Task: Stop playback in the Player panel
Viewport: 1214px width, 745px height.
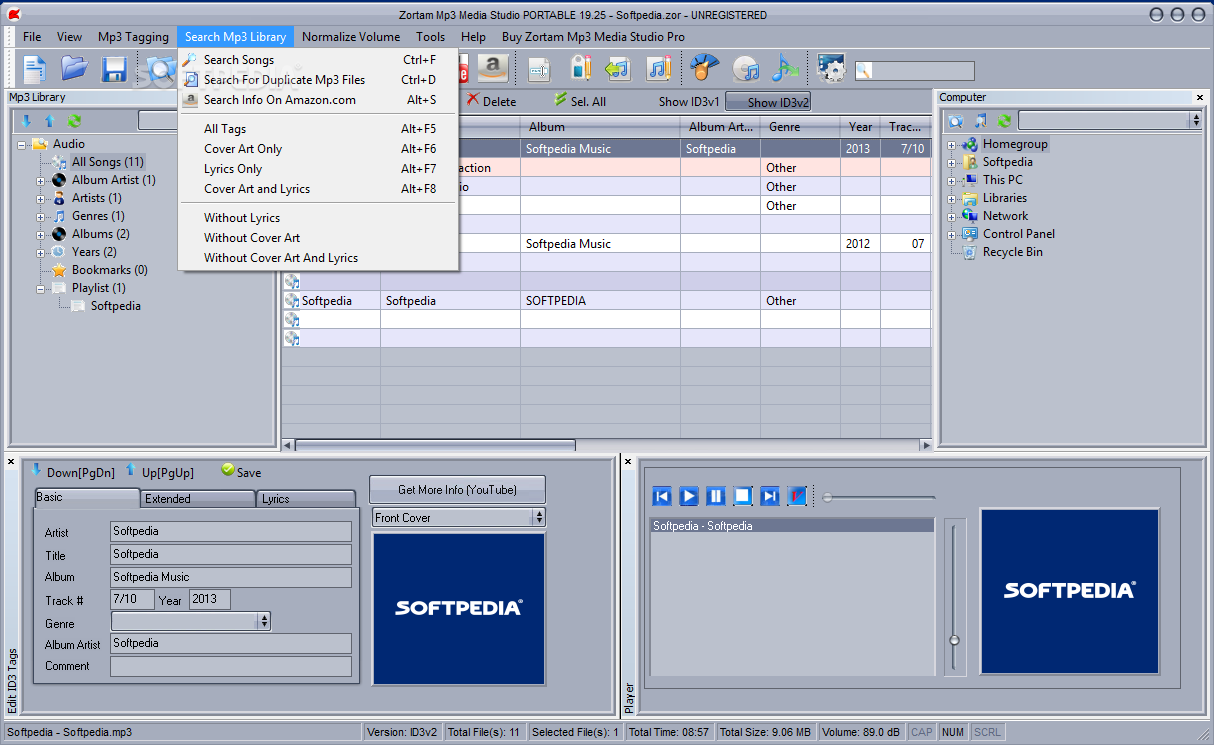Action: point(743,496)
